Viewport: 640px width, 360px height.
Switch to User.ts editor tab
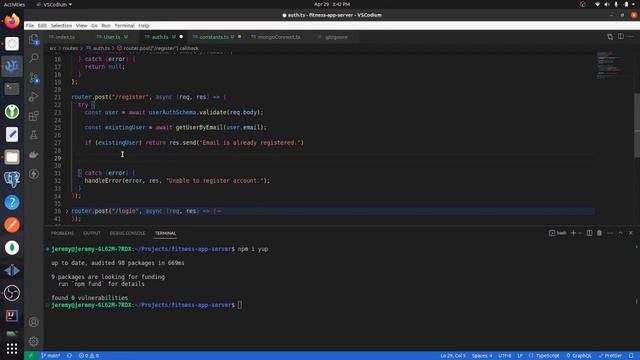[x=111, y=37]
